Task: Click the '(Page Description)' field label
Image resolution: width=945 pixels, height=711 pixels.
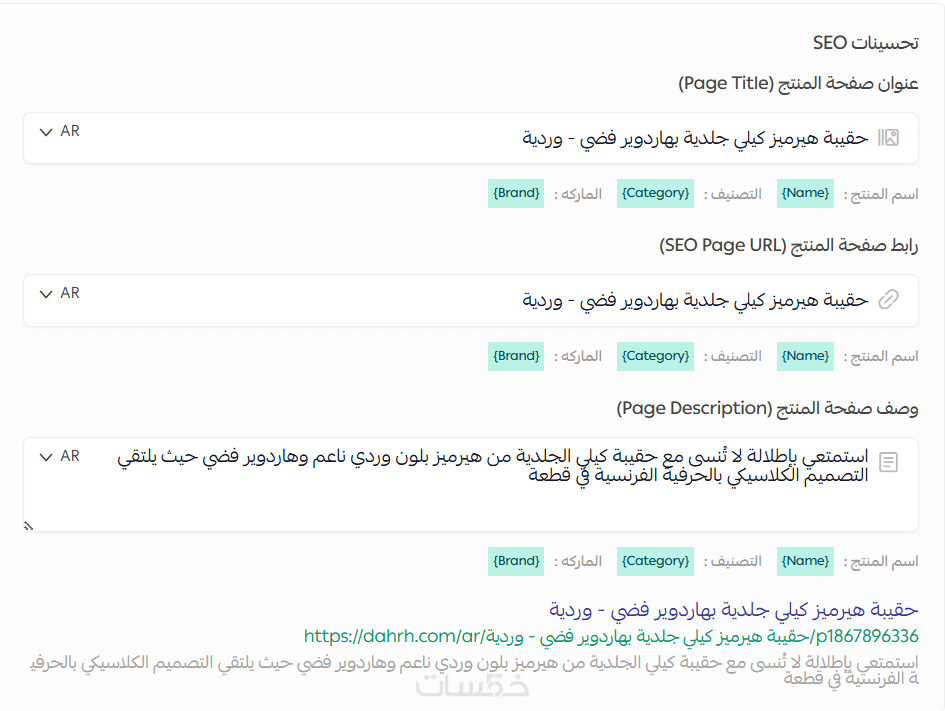Action: point(767,408)
